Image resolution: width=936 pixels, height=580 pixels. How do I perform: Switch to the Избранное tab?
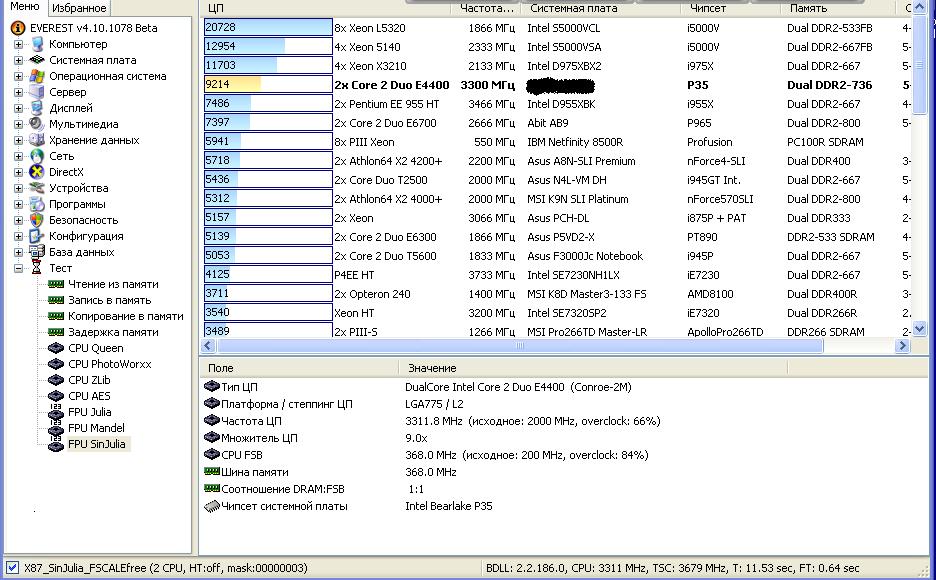79,8
